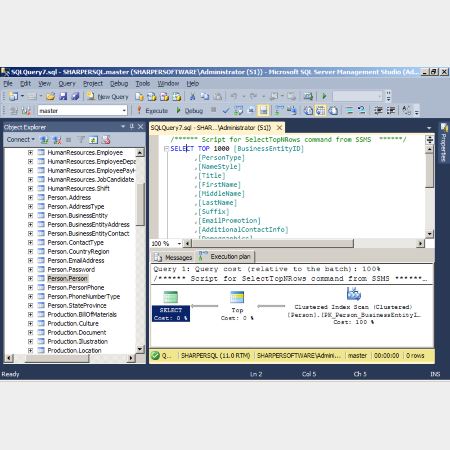Image resolution: width=450 pixels, height=450 pixels.
Task: Click the Refresh icon in the Object Explorer toolbar
Action: (93, 140)
